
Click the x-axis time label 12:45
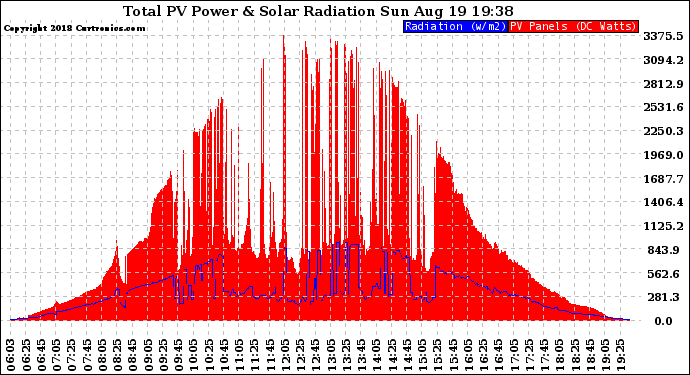coord(316,355)
